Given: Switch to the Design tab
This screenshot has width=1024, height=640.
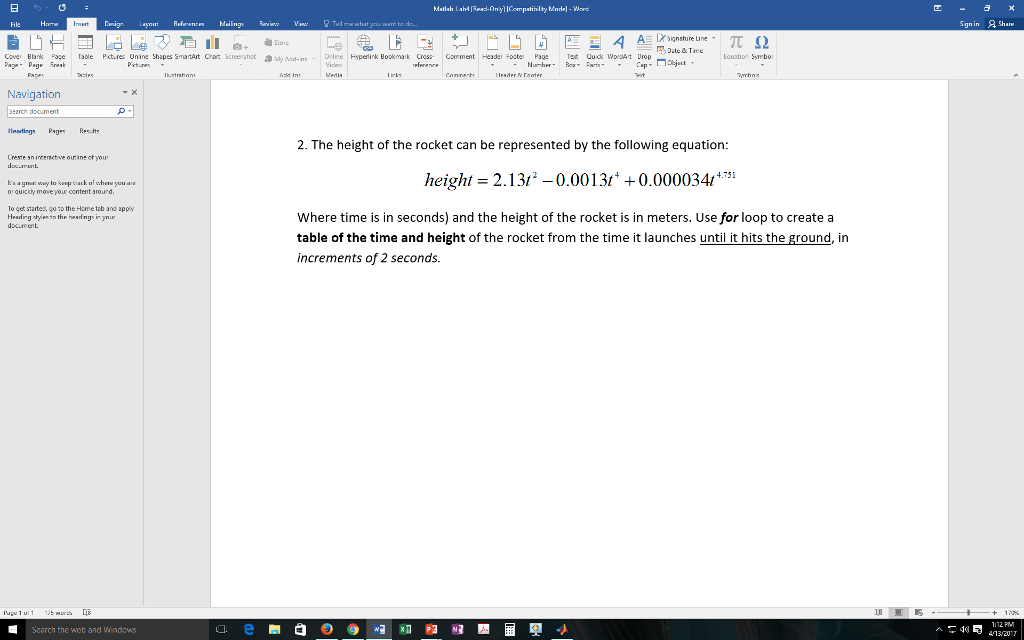Looking at the screenshot, I should click(x=114, y=24).
